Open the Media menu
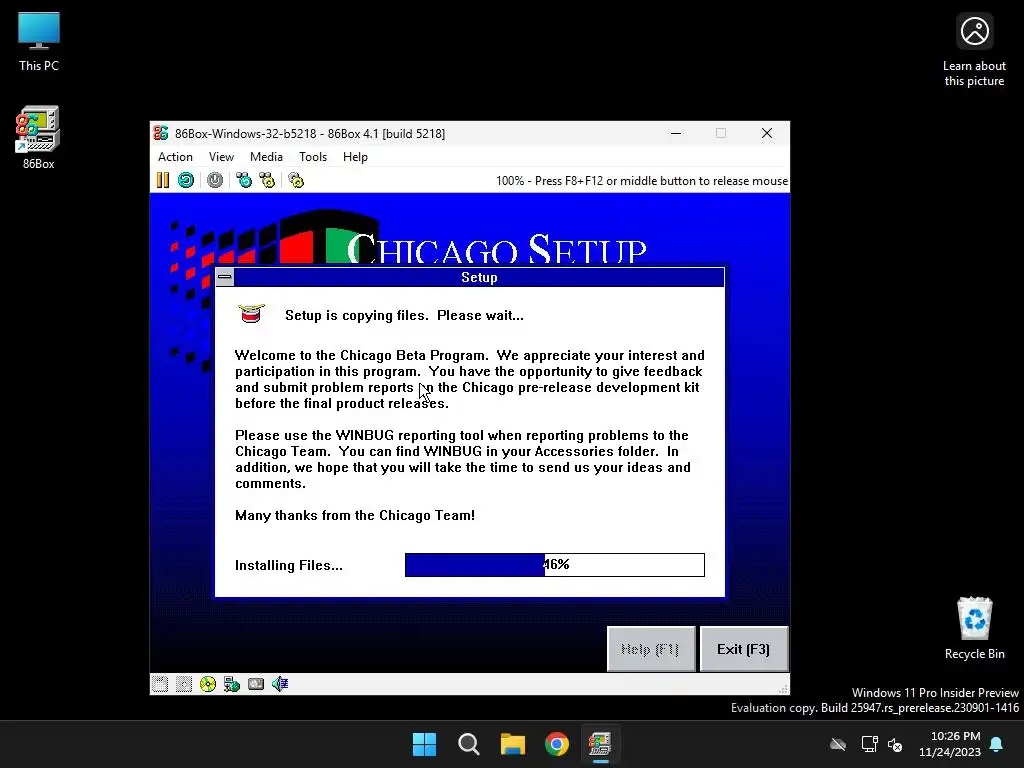The width and height of the screenshot is (1024, 768). click(266, 157)
